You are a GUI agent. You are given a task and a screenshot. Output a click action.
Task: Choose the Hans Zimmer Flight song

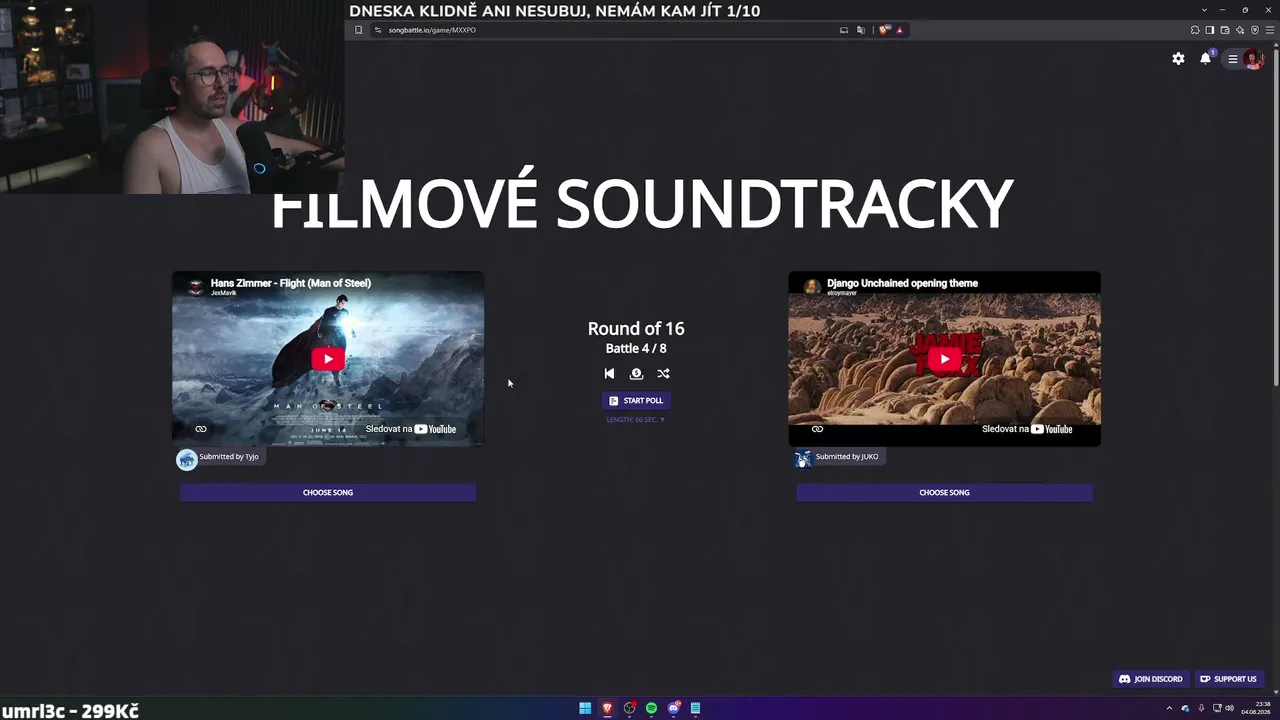[x=328, y=492]
